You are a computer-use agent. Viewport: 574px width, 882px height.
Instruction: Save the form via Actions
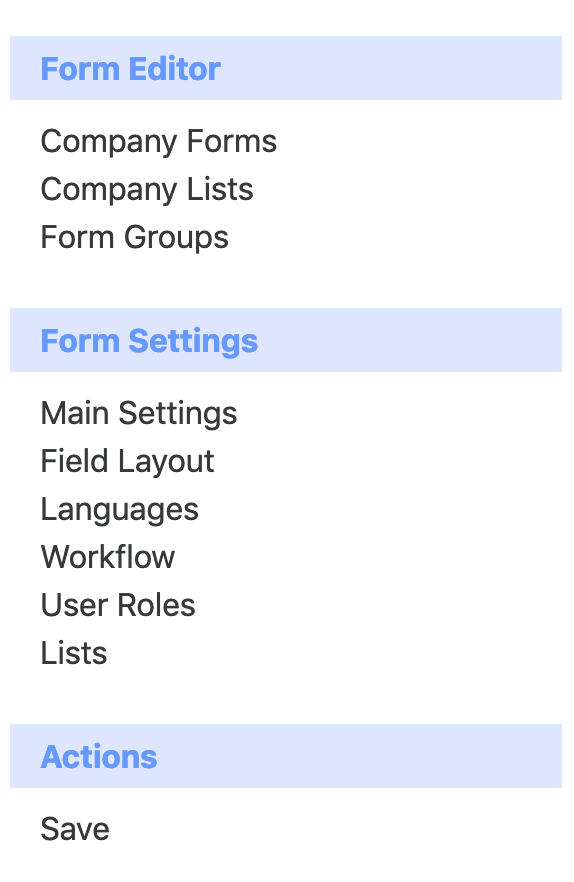pyautogui.click(x=75, y=829)
